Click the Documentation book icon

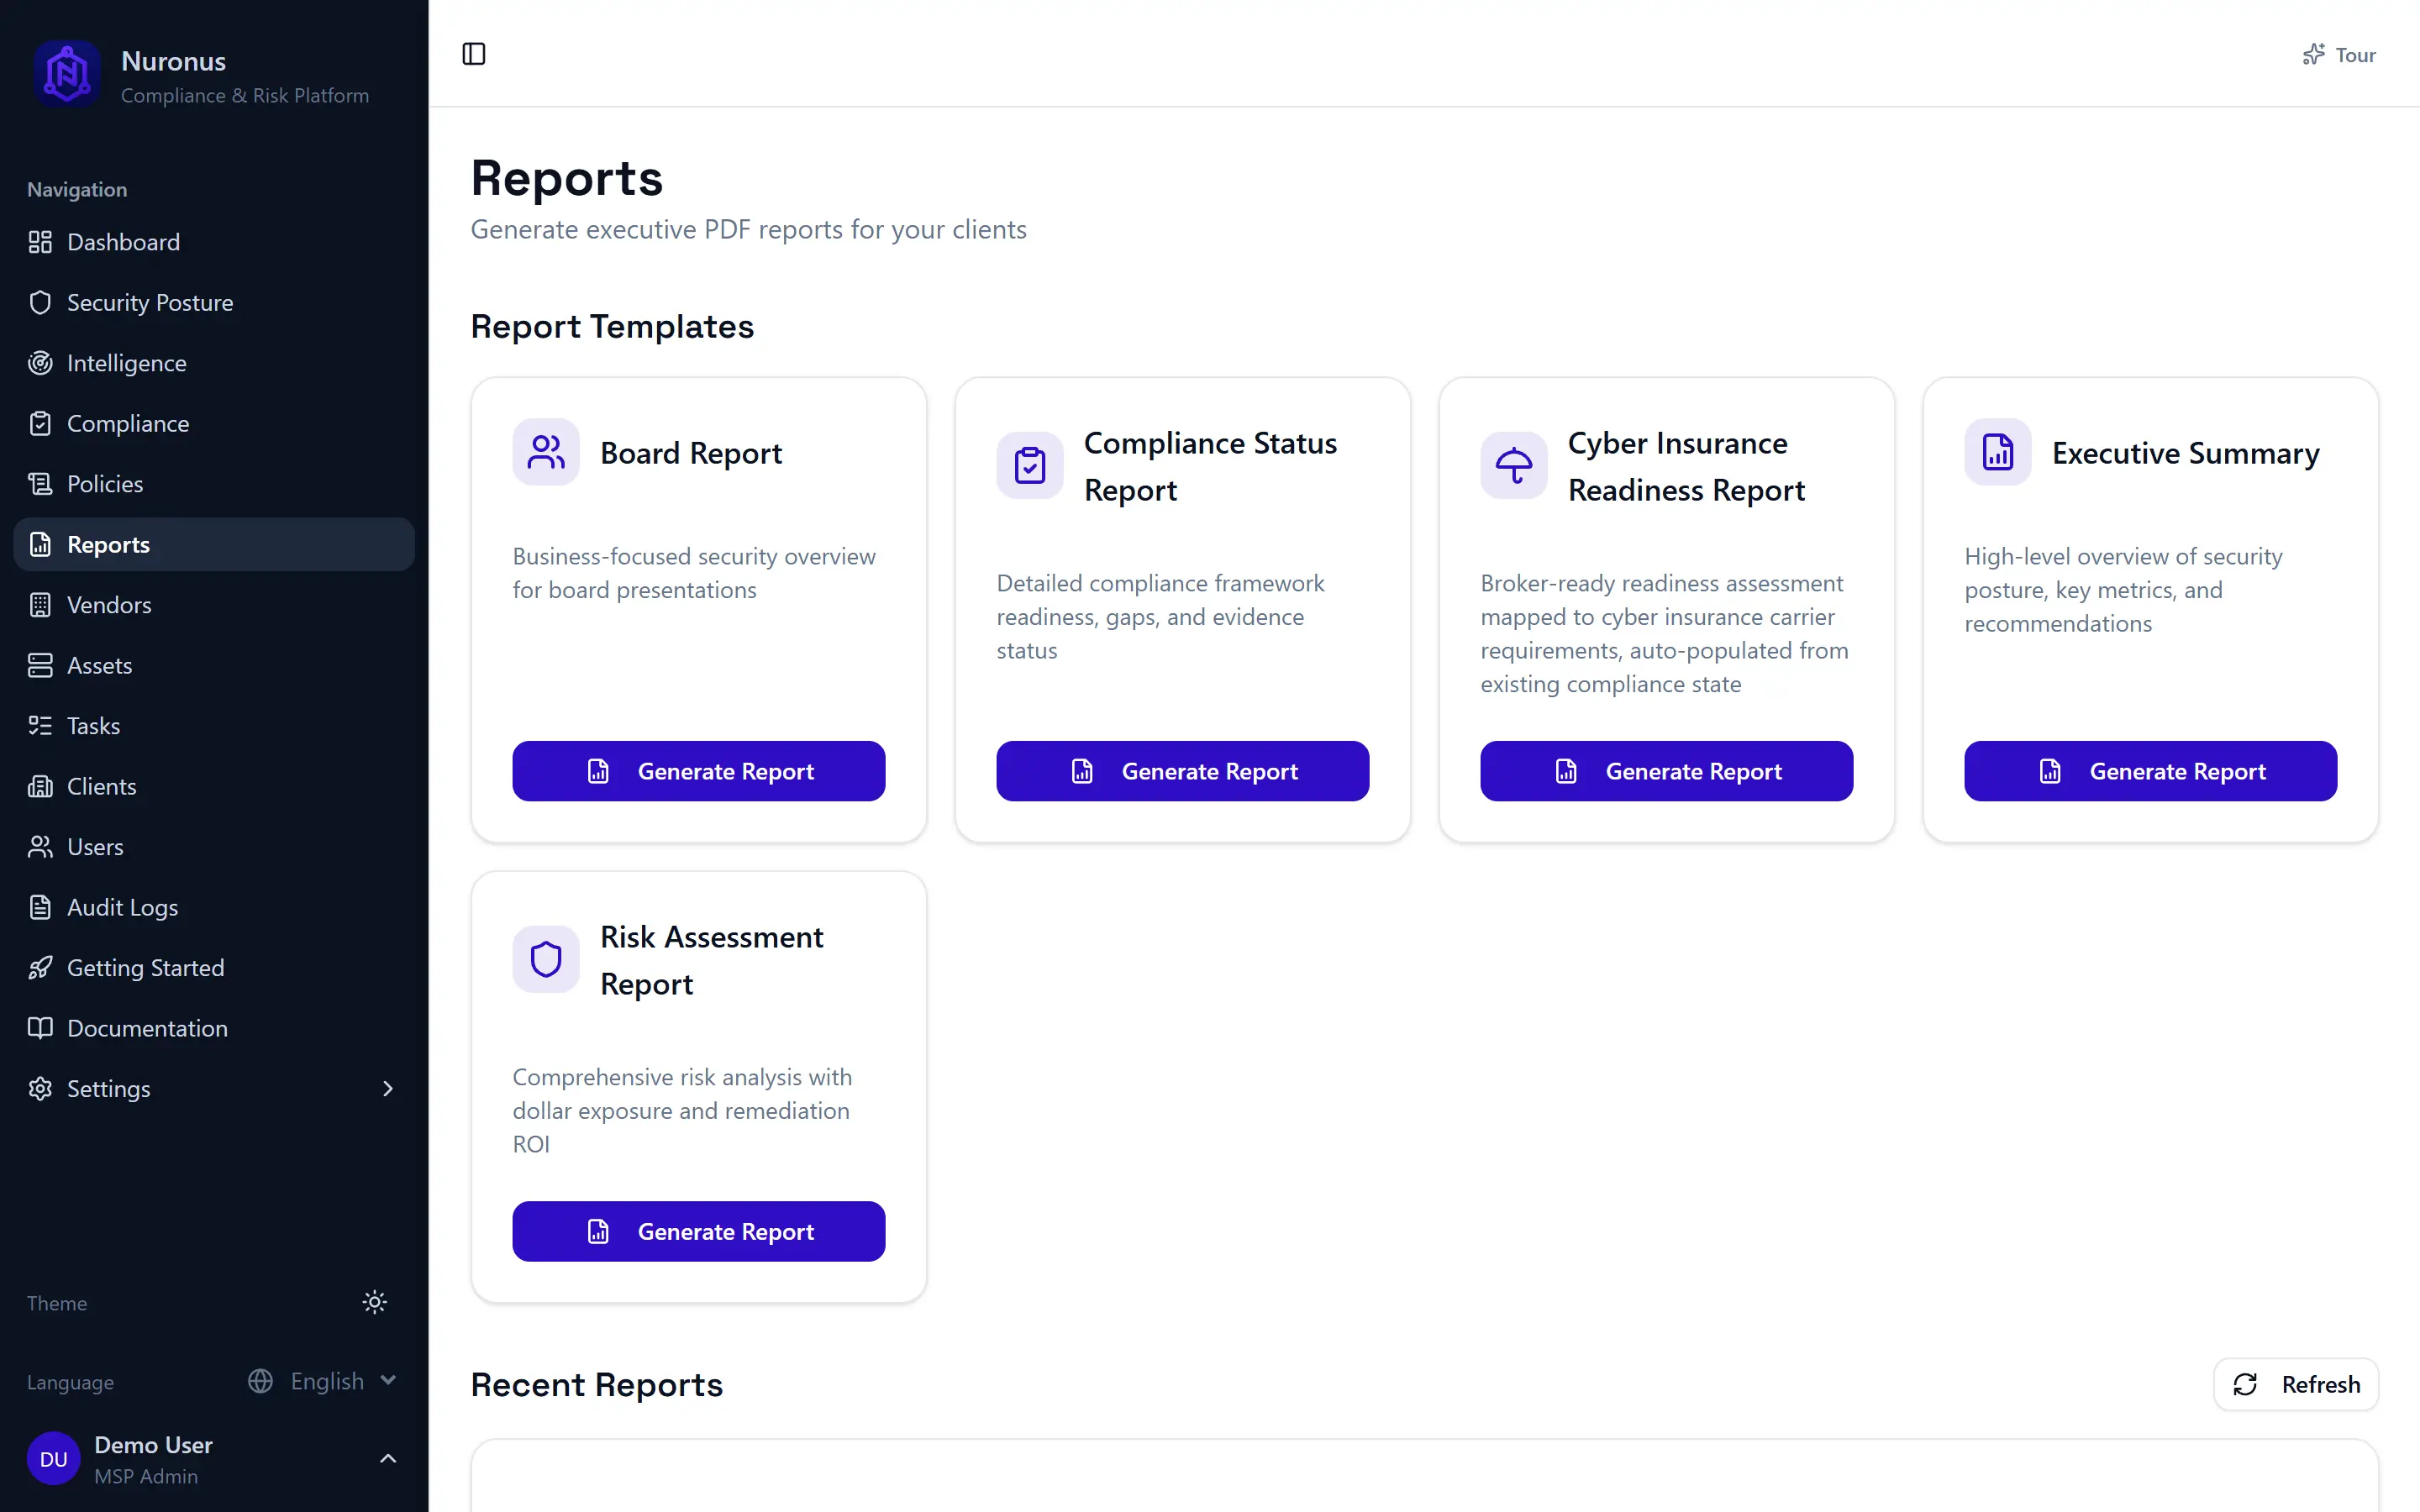(40, 1028)
